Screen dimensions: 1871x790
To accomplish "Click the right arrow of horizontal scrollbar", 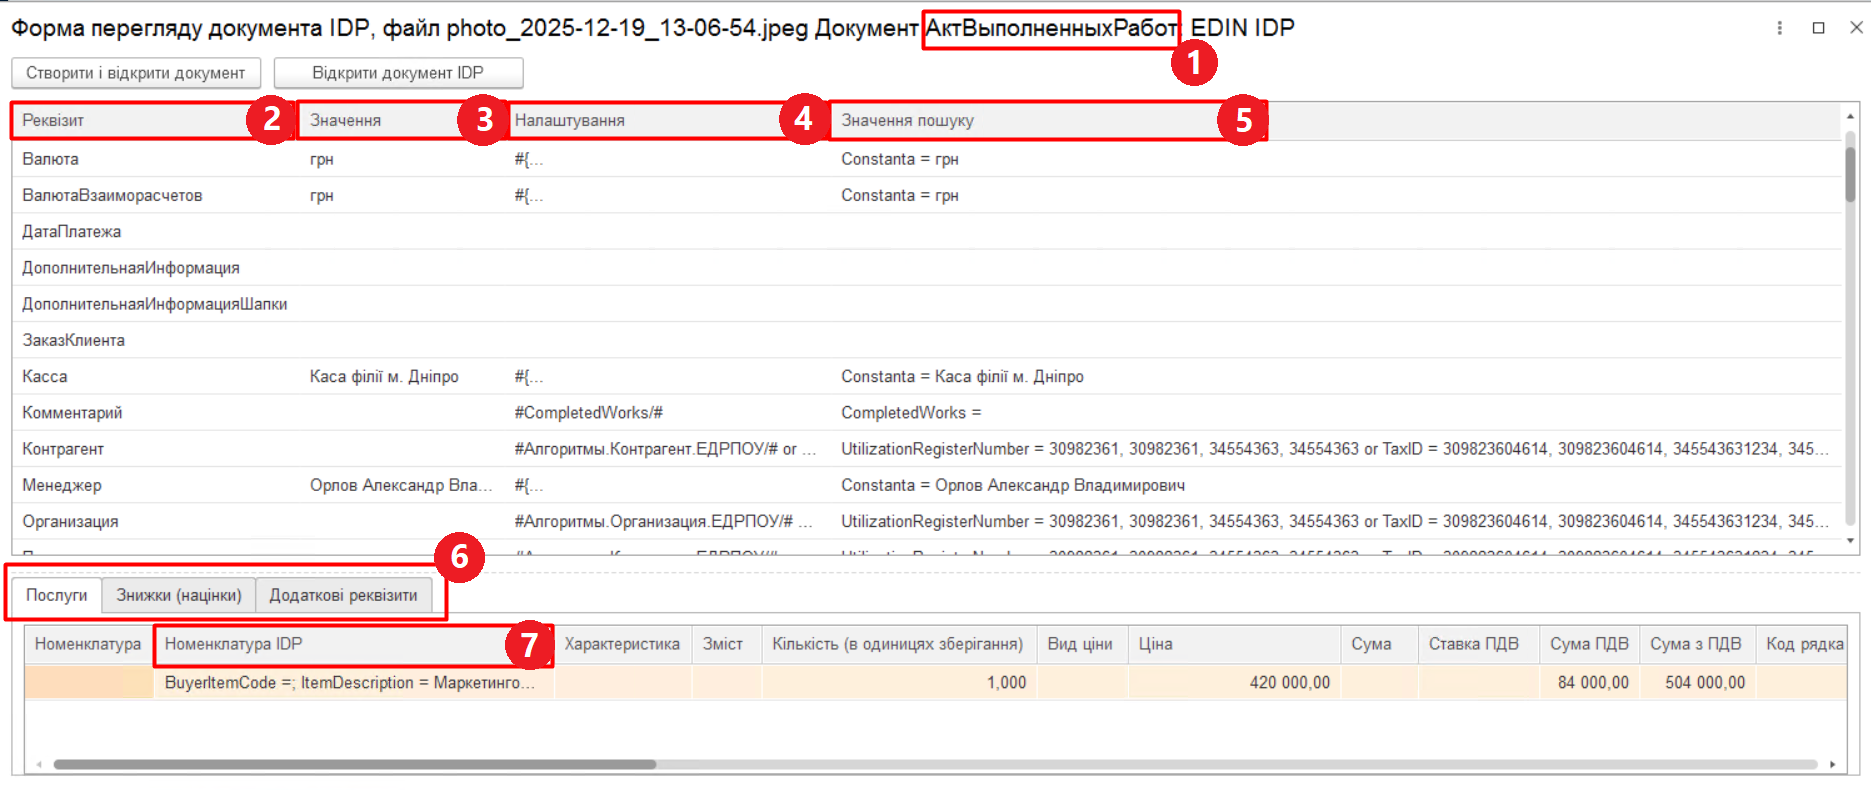I will point(1832,765).
